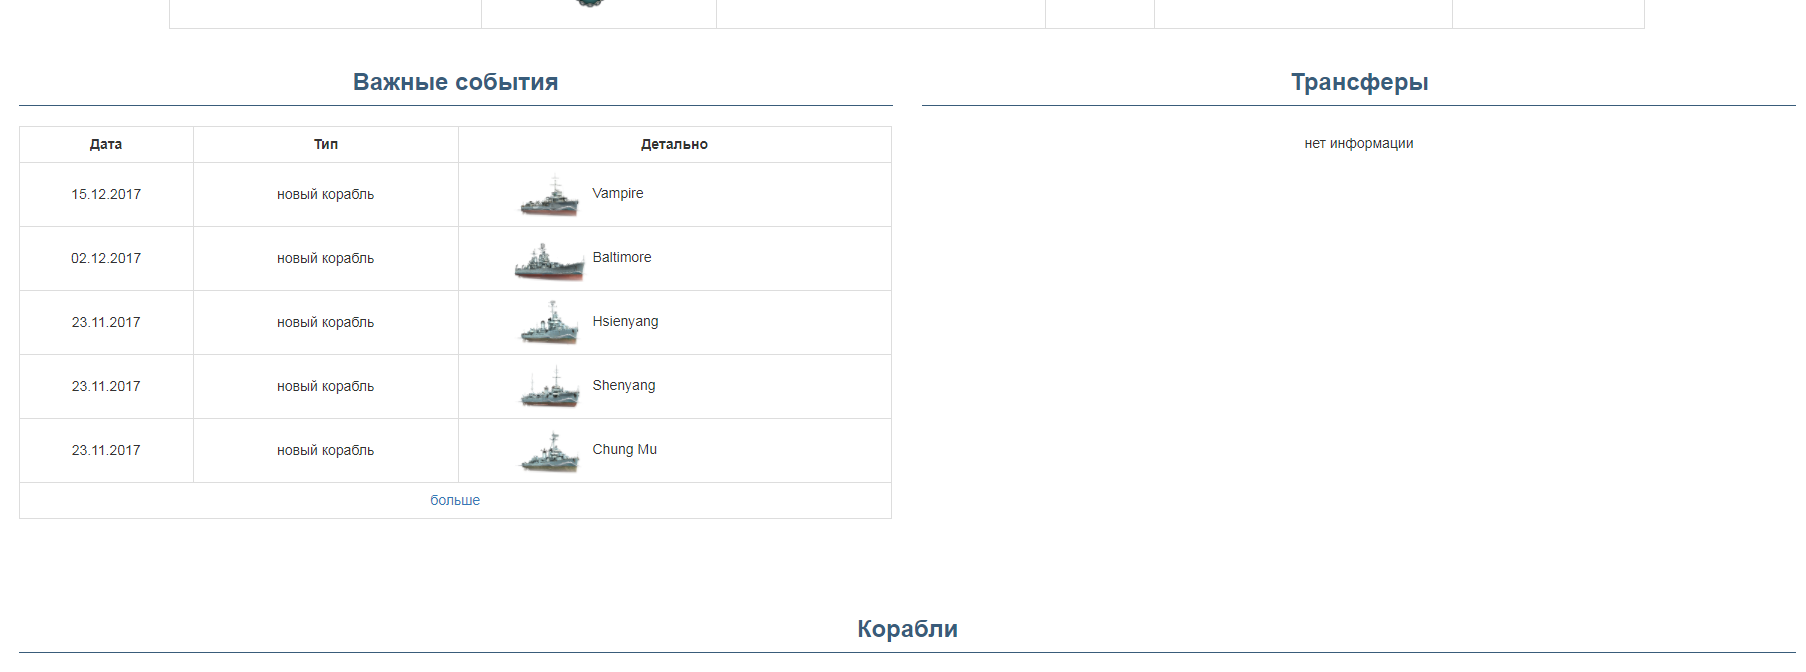Click the Hsienyang ship icon
Image resolution: width=1806 pixels, height=672 pixels.
(549, 323)
